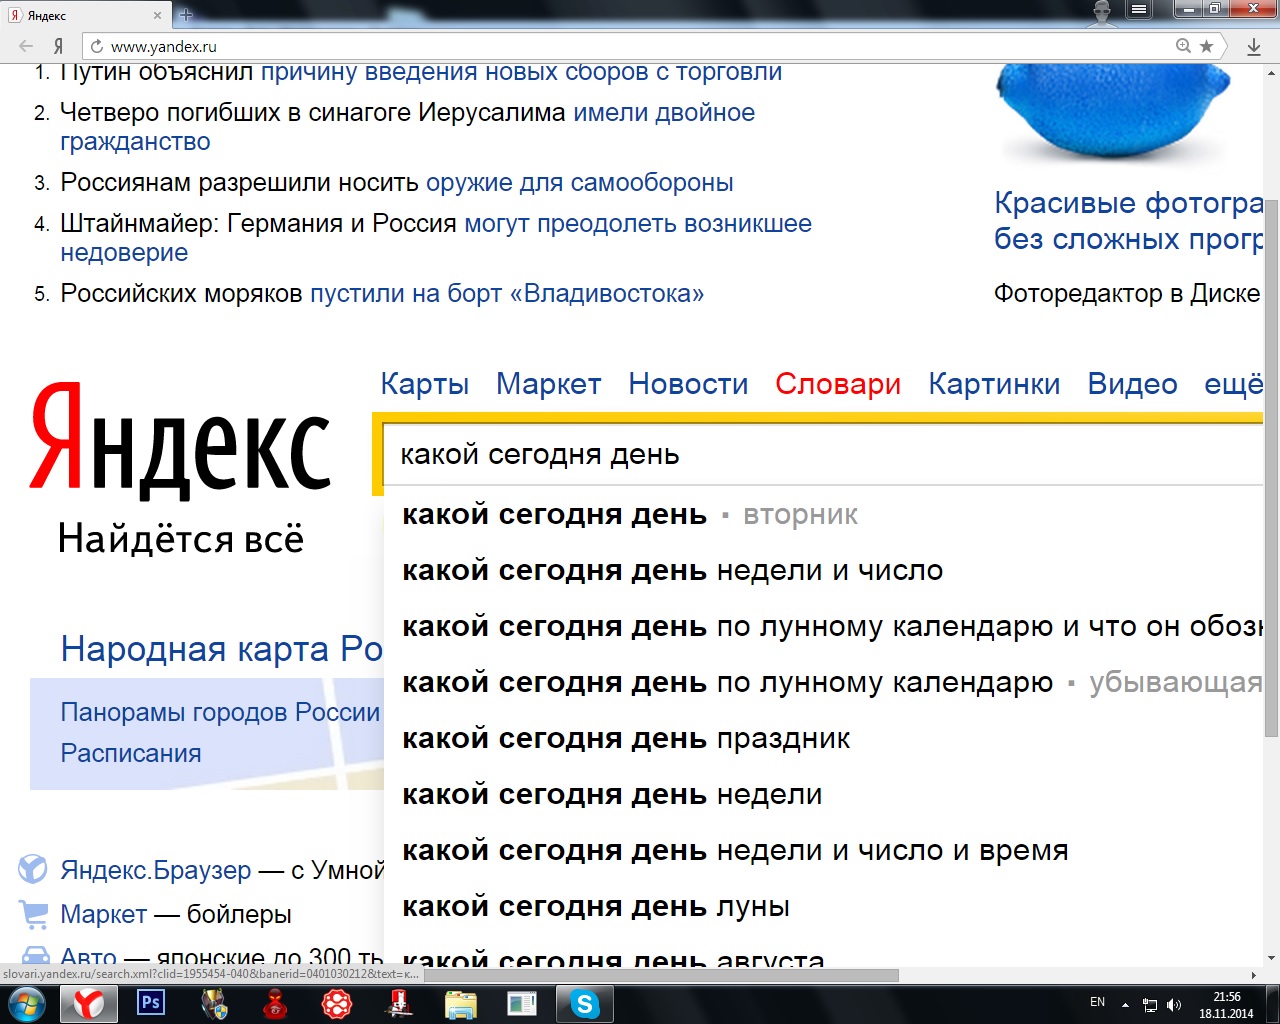Click the red circular taskbar icon
The width and height of the screenshot is (1280, 1024).
(337, 1004)
